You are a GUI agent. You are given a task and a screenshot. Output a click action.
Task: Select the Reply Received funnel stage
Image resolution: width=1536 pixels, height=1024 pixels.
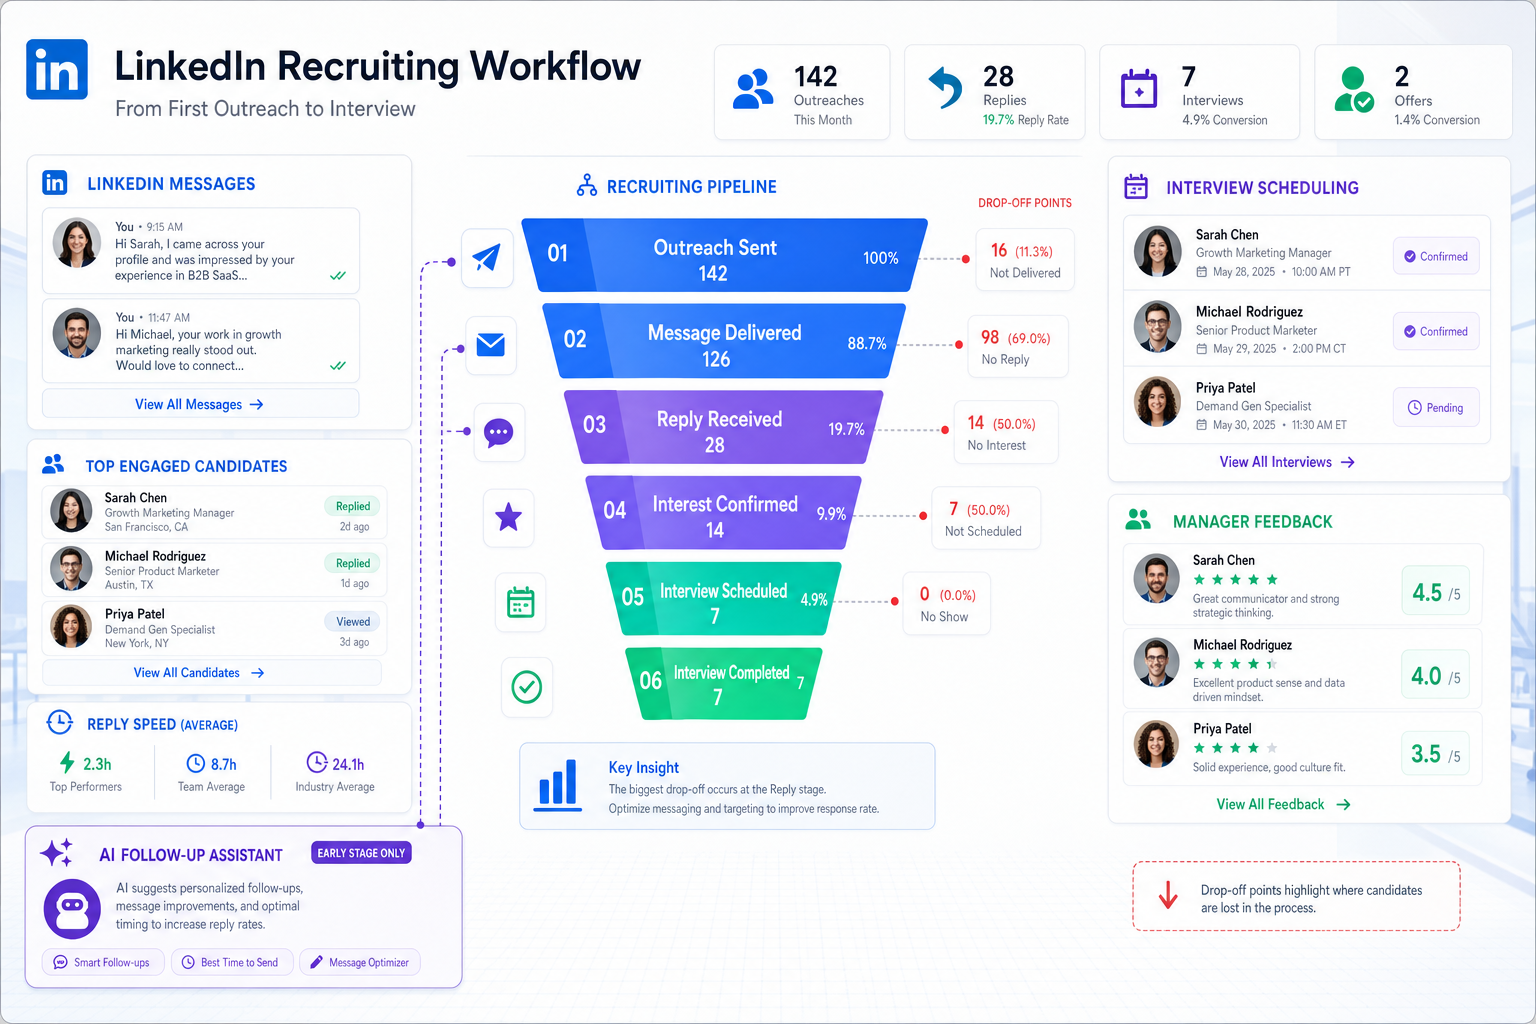pos(724,427)
